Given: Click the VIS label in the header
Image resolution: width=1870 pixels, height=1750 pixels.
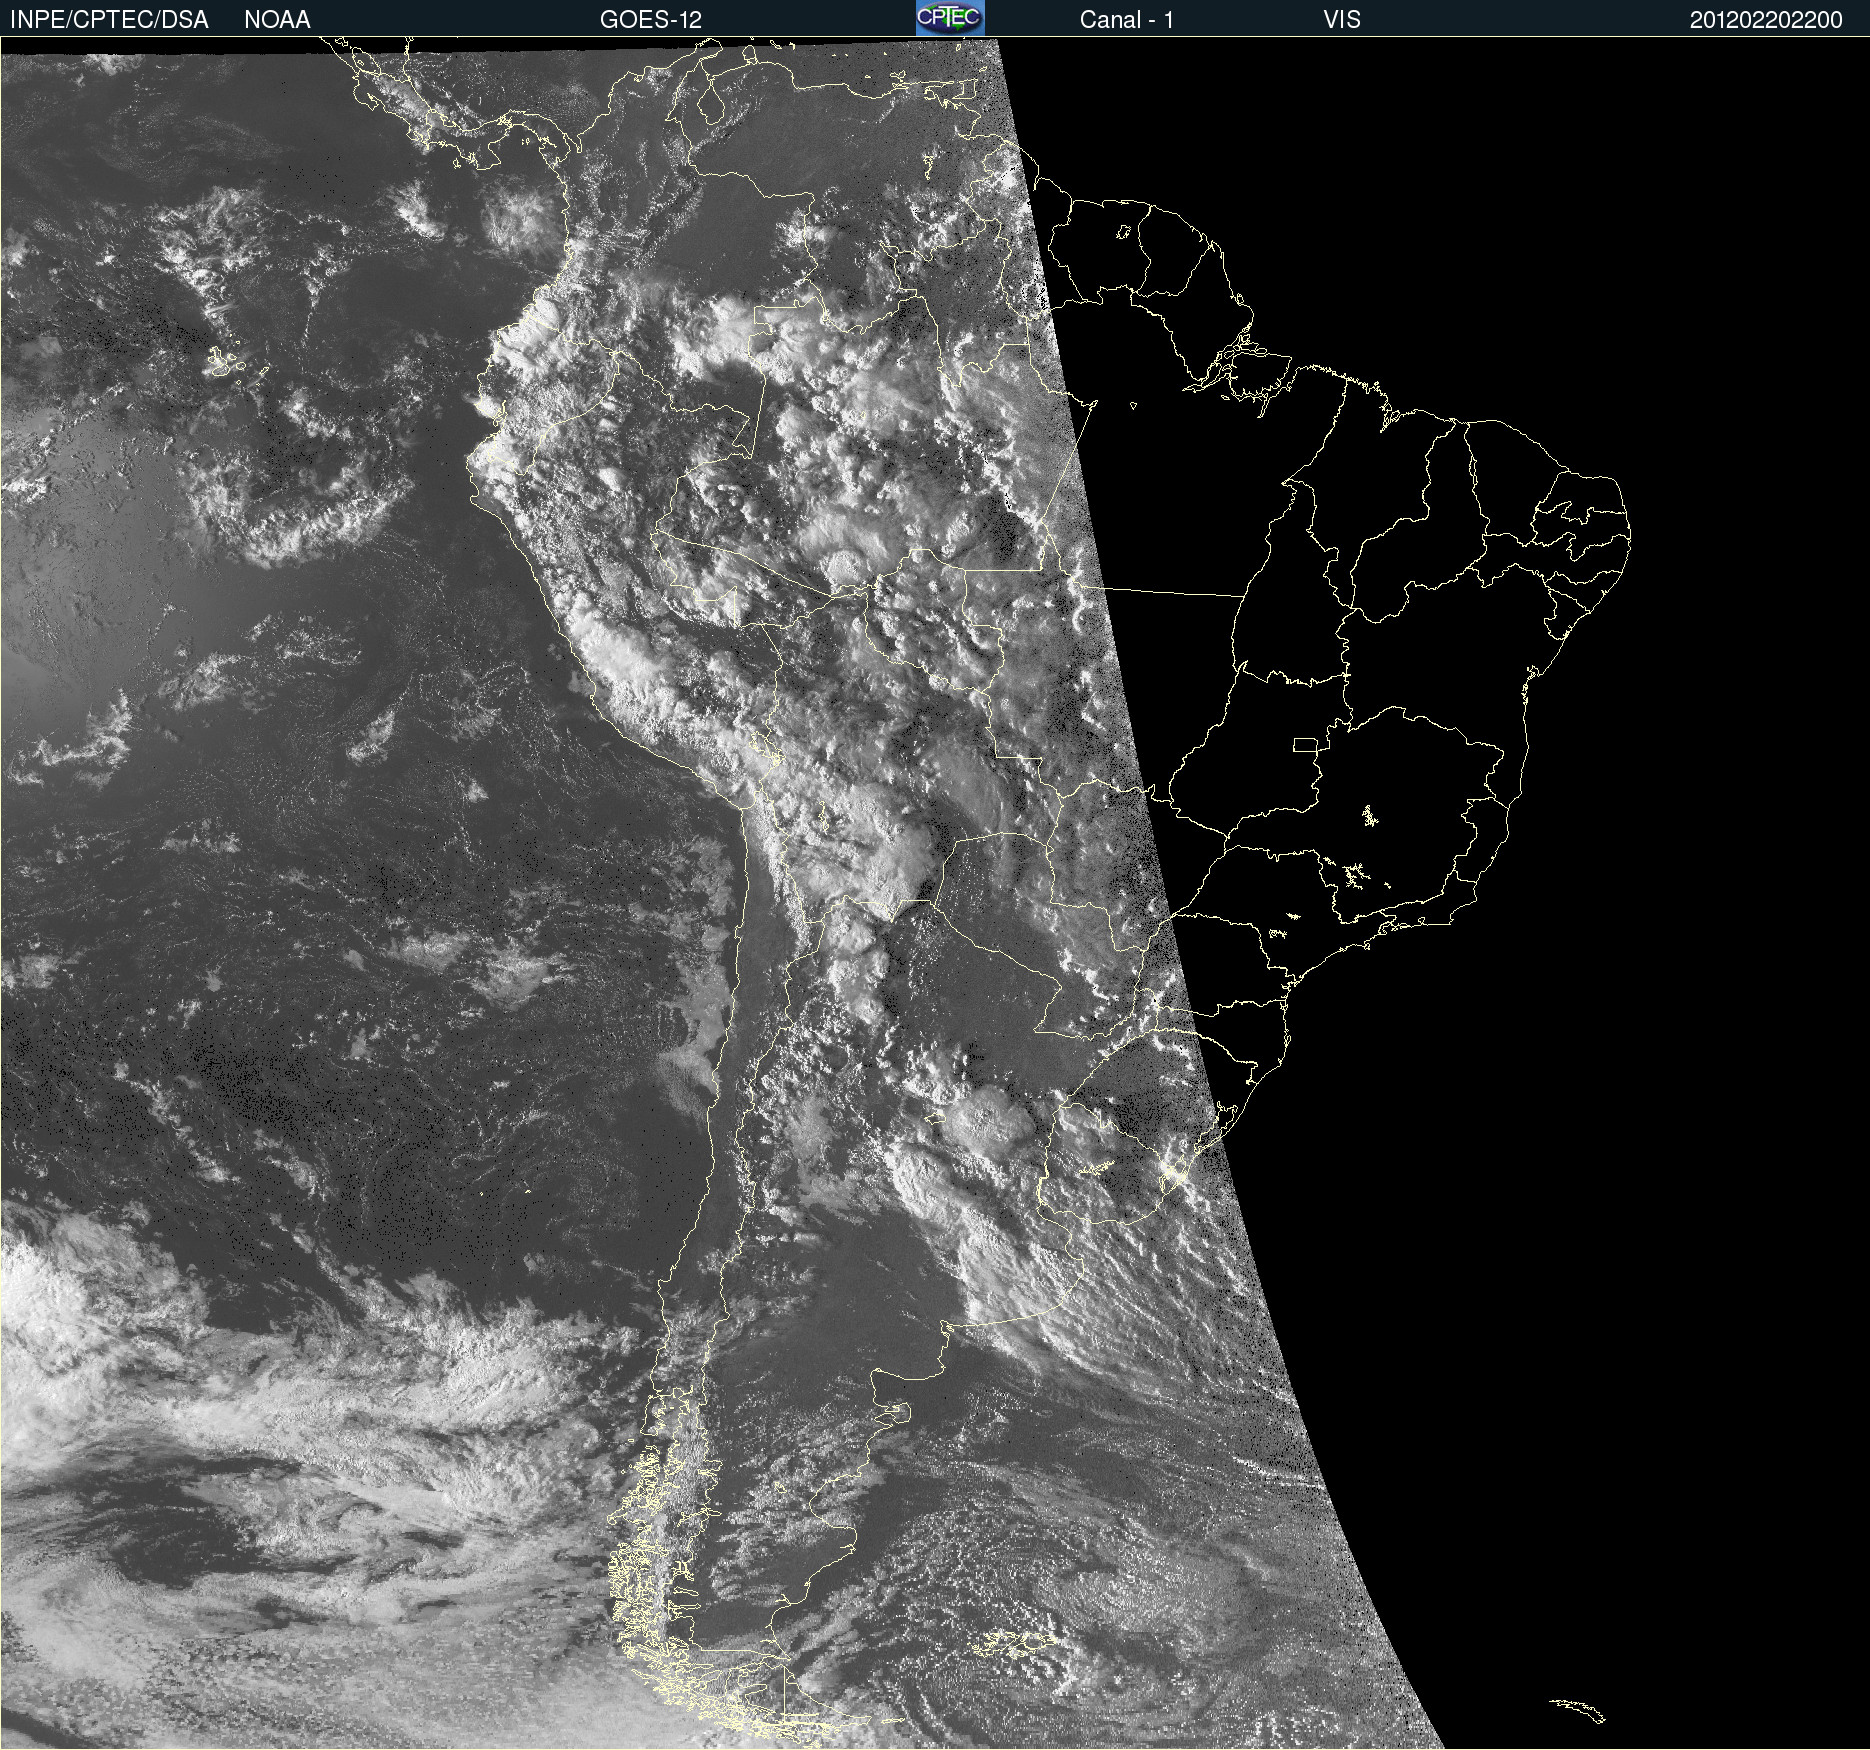Looking at the screenshot, I should click(x=1342, y=20).
